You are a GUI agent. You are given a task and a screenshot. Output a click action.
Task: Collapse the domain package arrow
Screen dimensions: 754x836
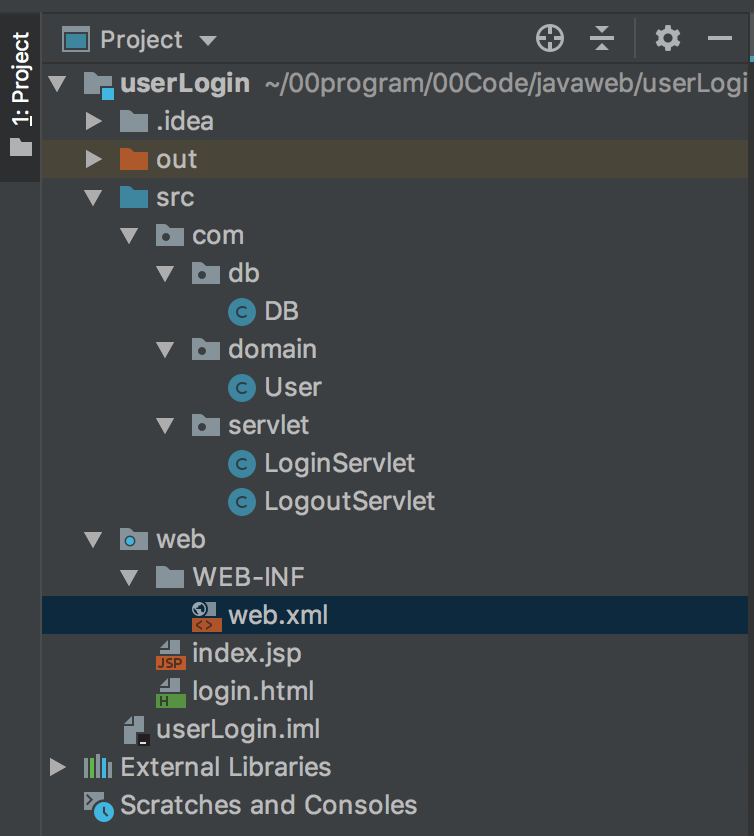click(x=165, y=350)
